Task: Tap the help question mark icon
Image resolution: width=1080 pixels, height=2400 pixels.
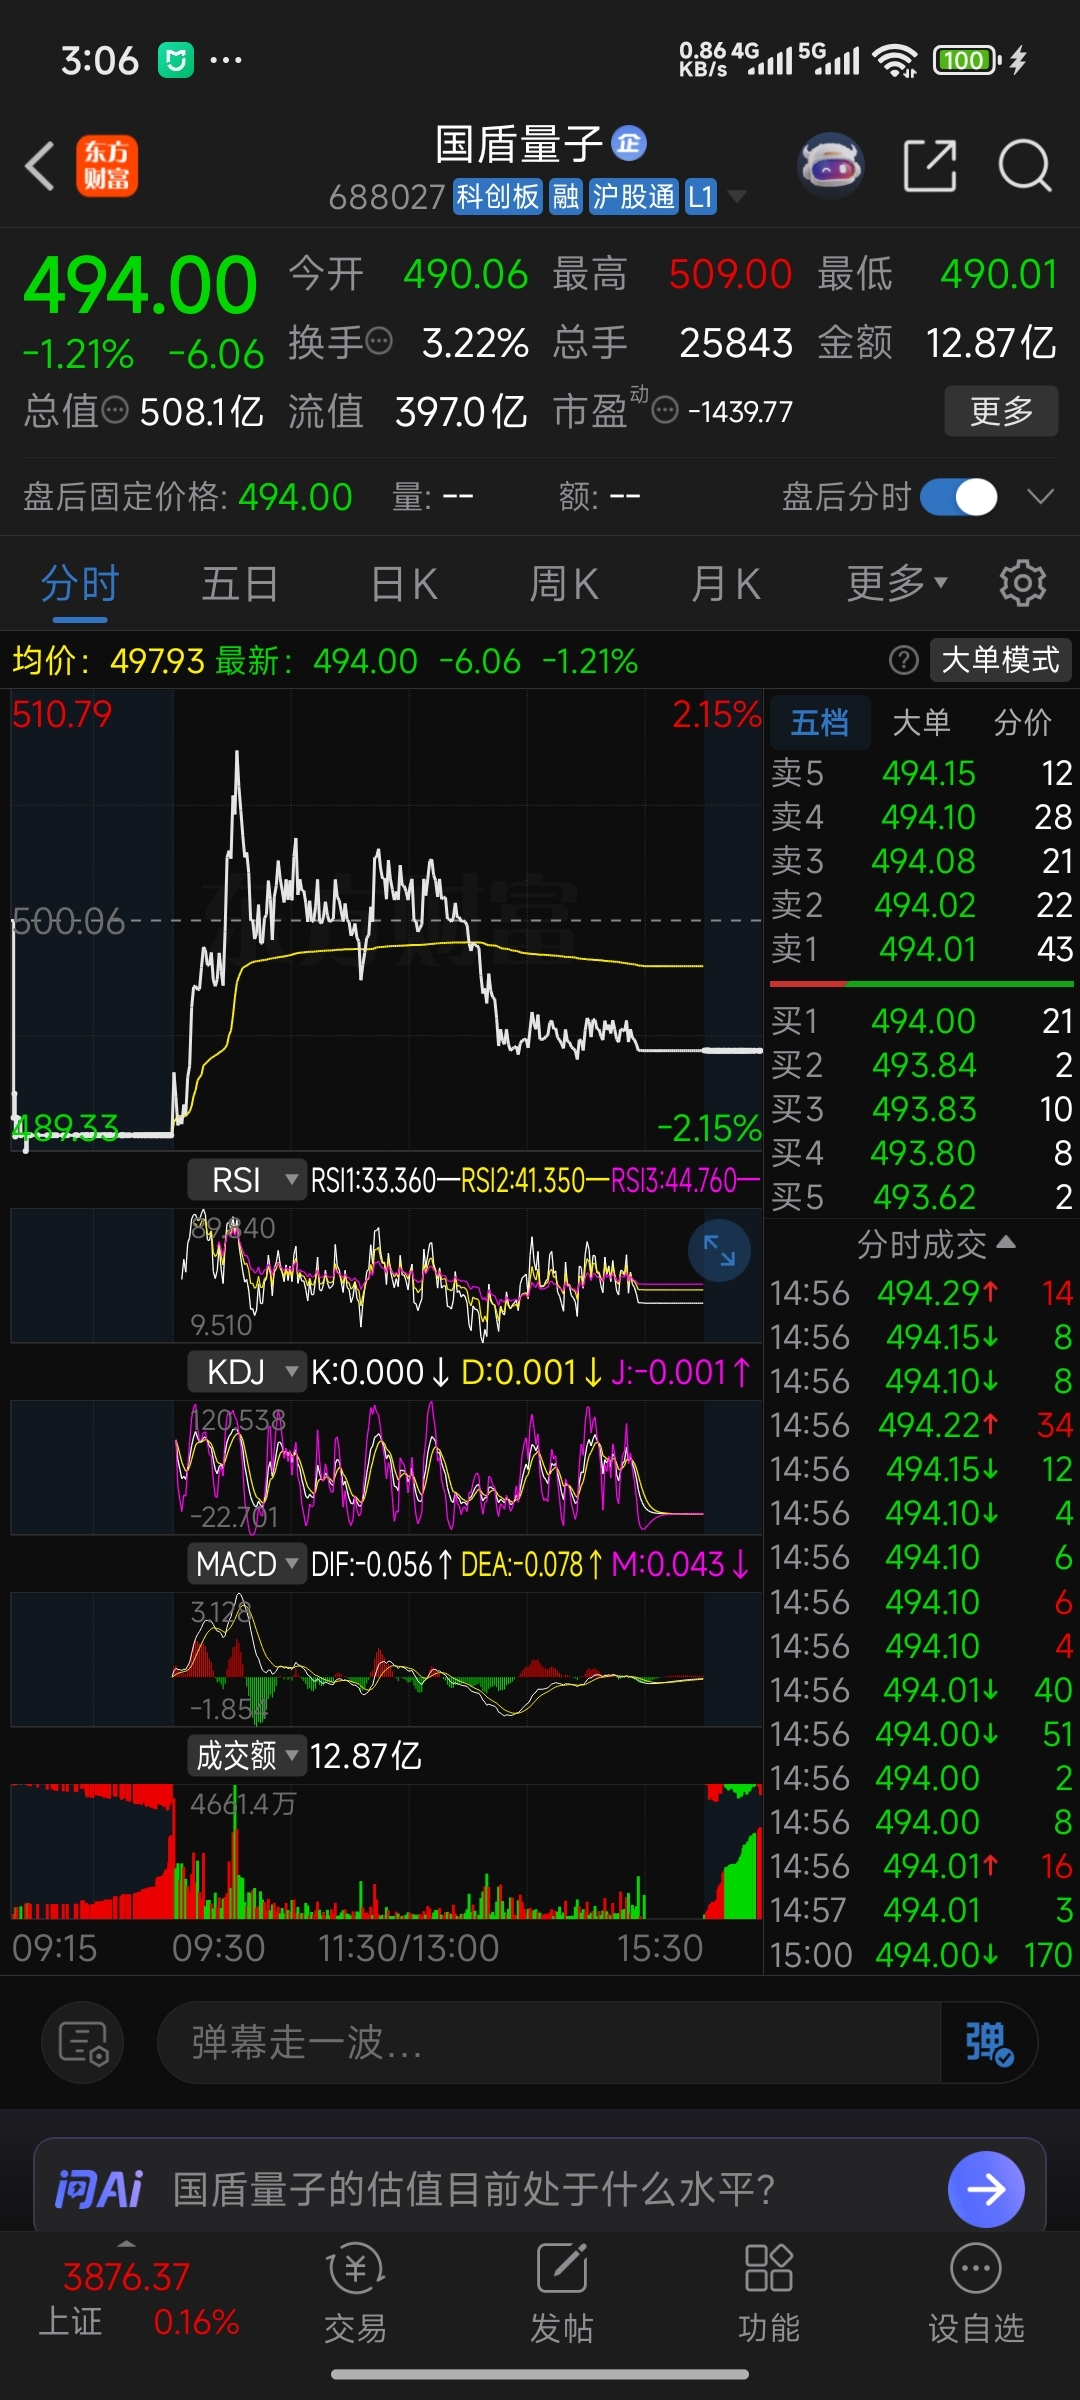Action: tap(904, 660)
